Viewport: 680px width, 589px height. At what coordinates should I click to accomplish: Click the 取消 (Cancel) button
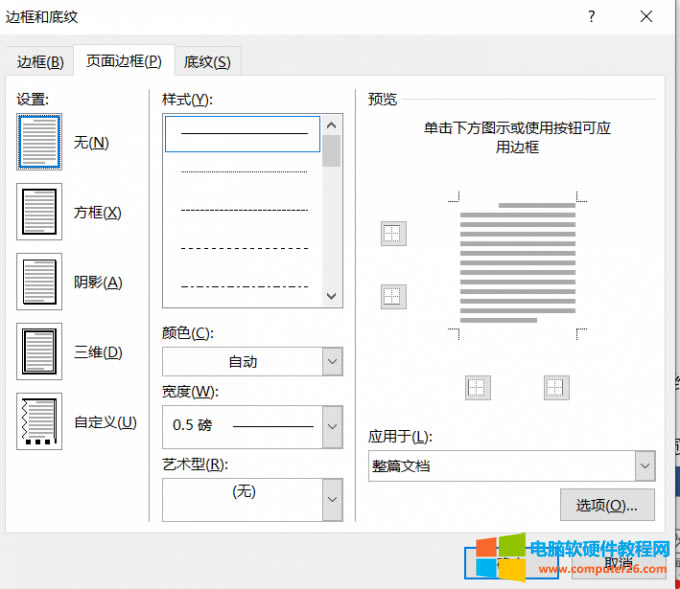click(x=618, y=563)
